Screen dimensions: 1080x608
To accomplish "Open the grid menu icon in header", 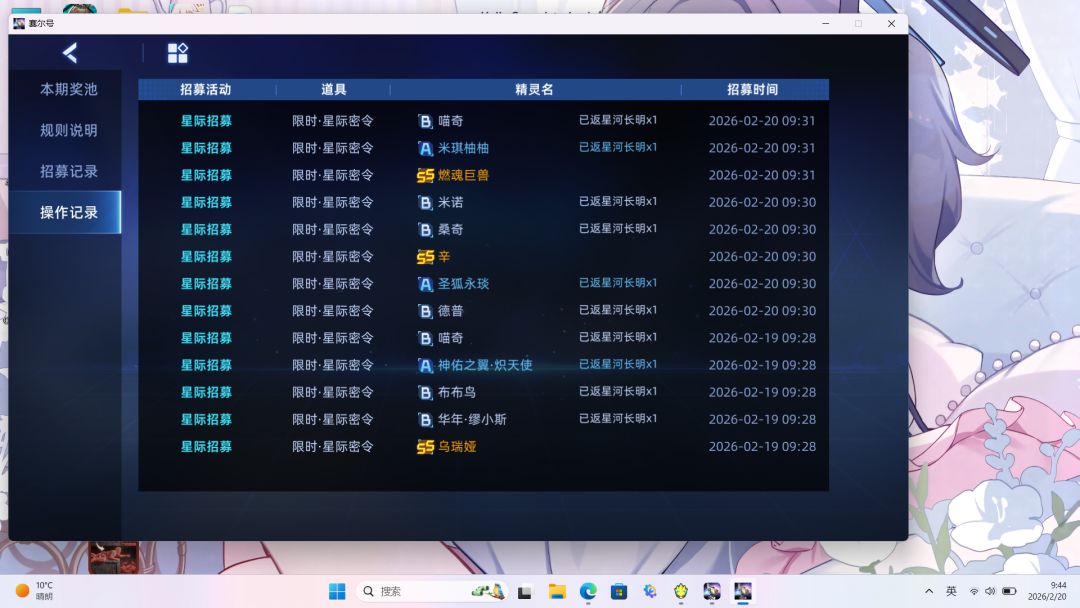I will 178,53.
